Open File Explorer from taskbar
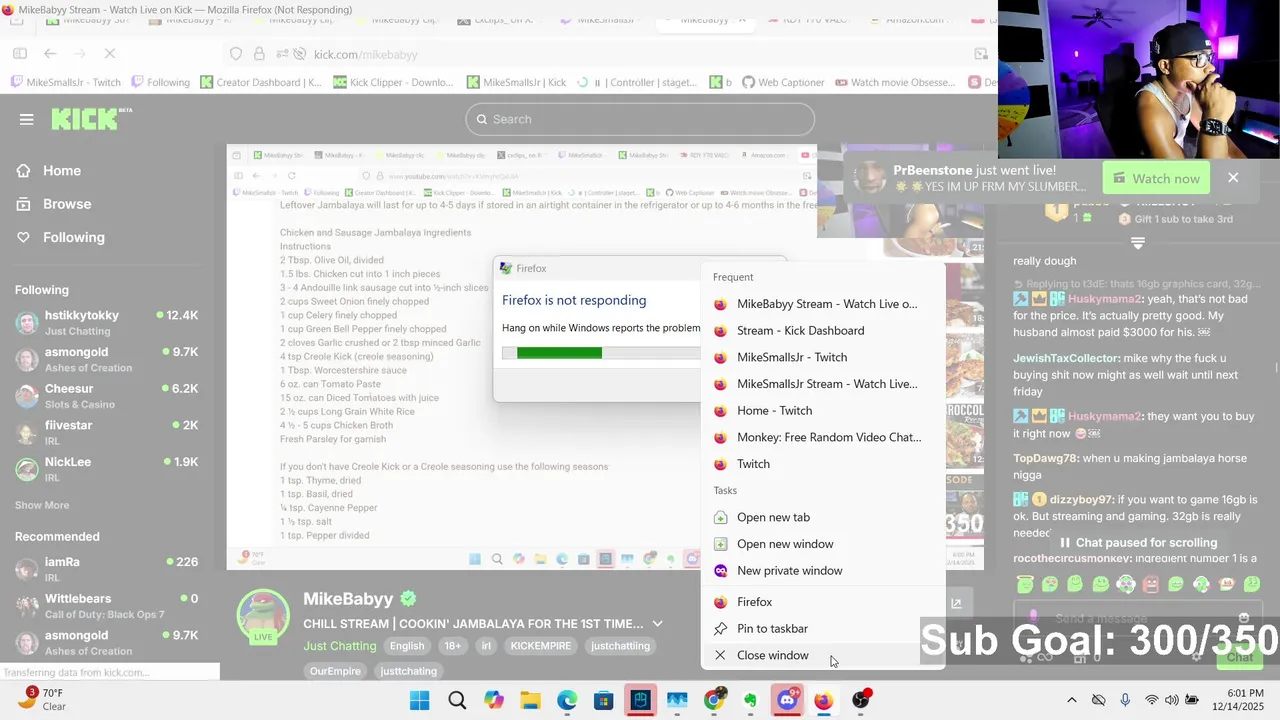1280x720 pixels. click(x=530, y=700)
